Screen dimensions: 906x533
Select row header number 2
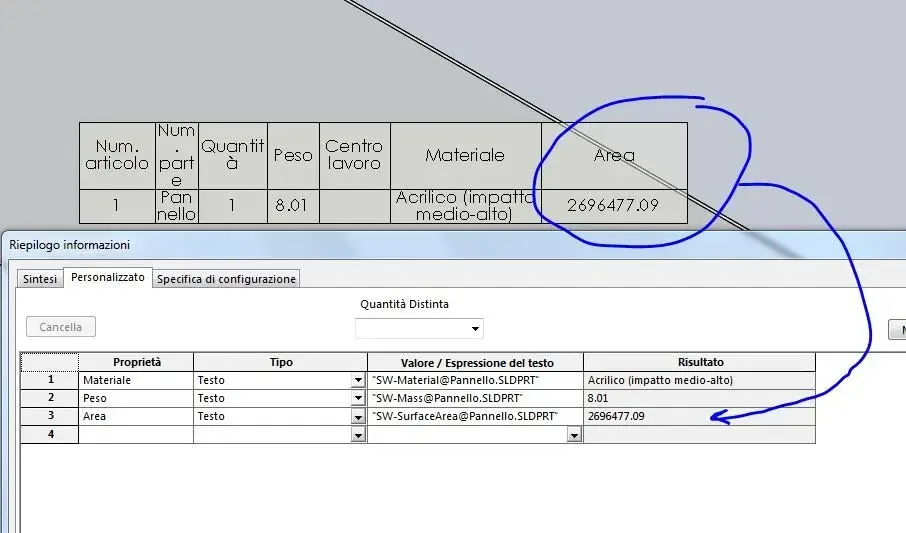[50, 398]
